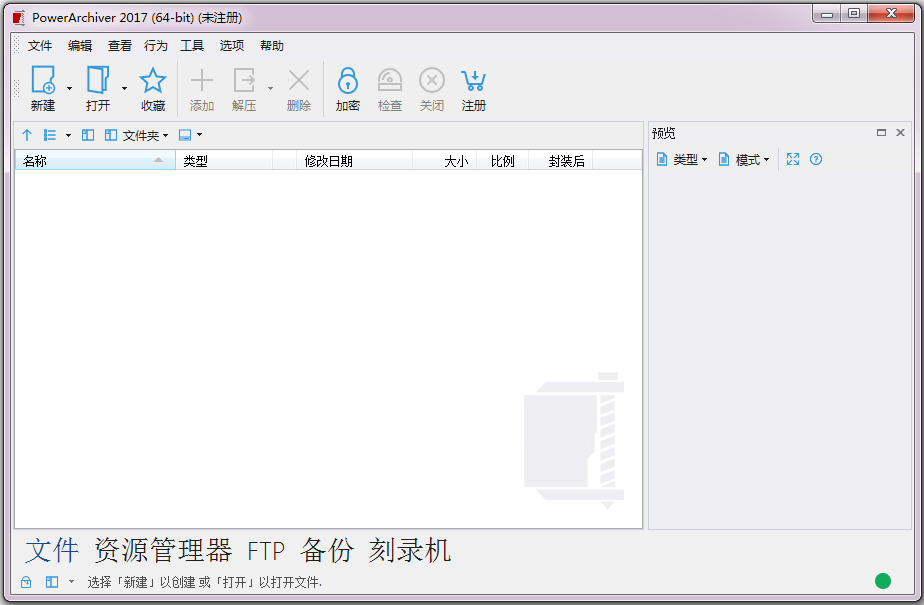This screenshot has height=605, width=924.
Task: Click the preview panel fullscreen expand icon
Action: point(793,158)
